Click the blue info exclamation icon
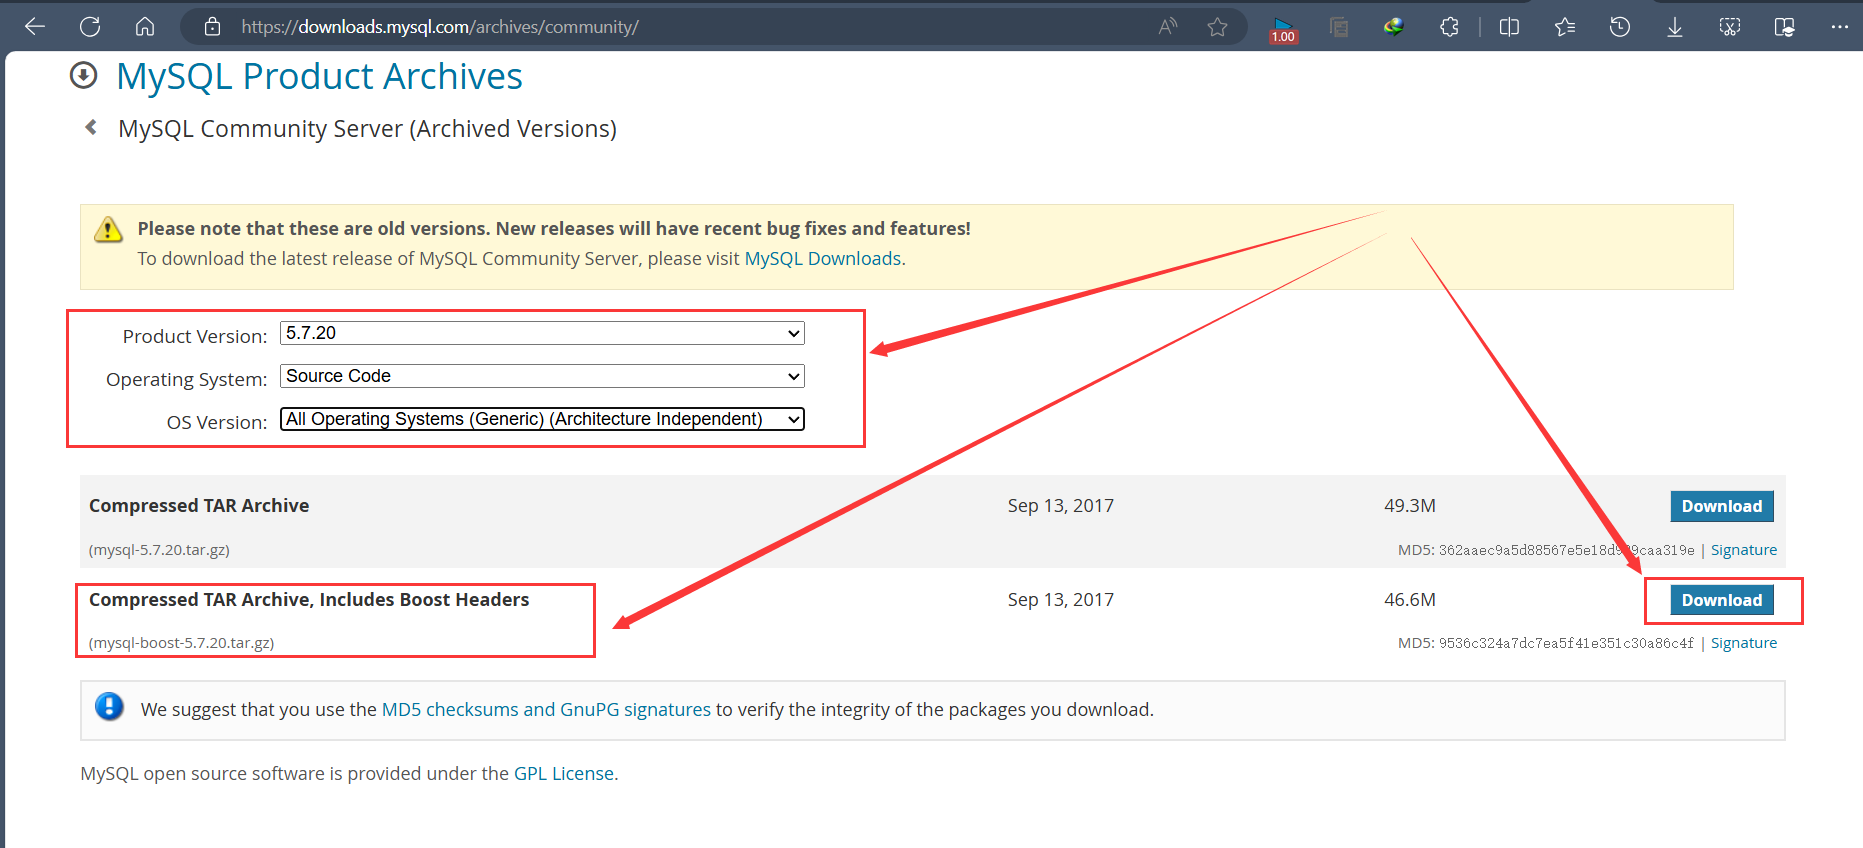The width and height of the screenshot is (1863, 848). click(109, 707)
